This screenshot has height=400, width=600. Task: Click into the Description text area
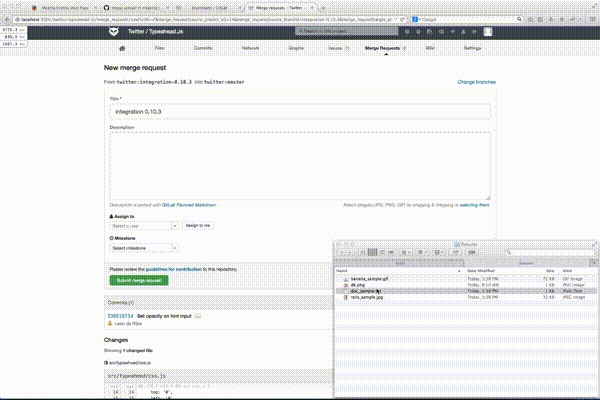(299, 165)
